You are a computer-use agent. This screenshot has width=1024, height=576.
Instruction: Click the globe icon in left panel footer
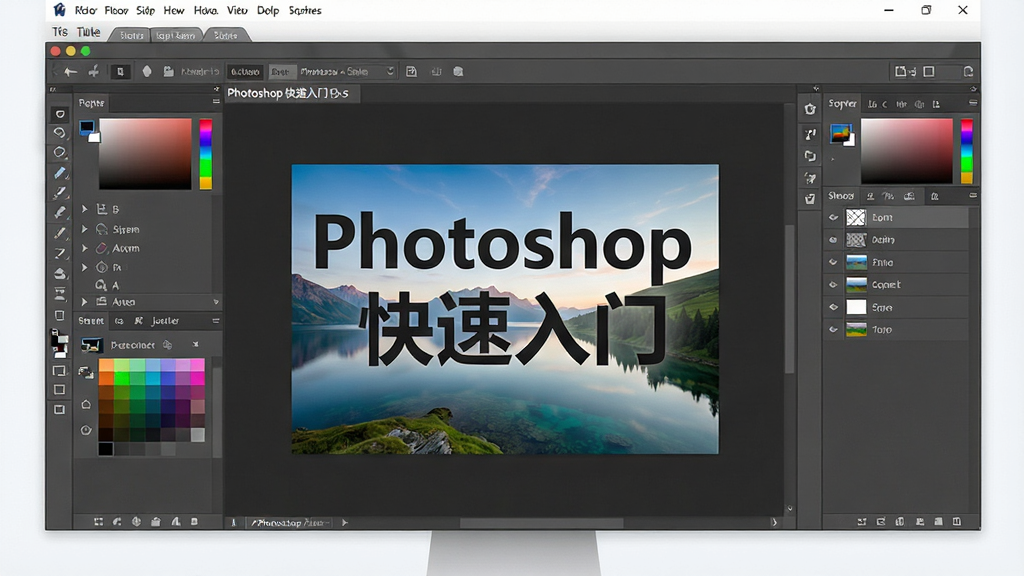coord(136,522)
